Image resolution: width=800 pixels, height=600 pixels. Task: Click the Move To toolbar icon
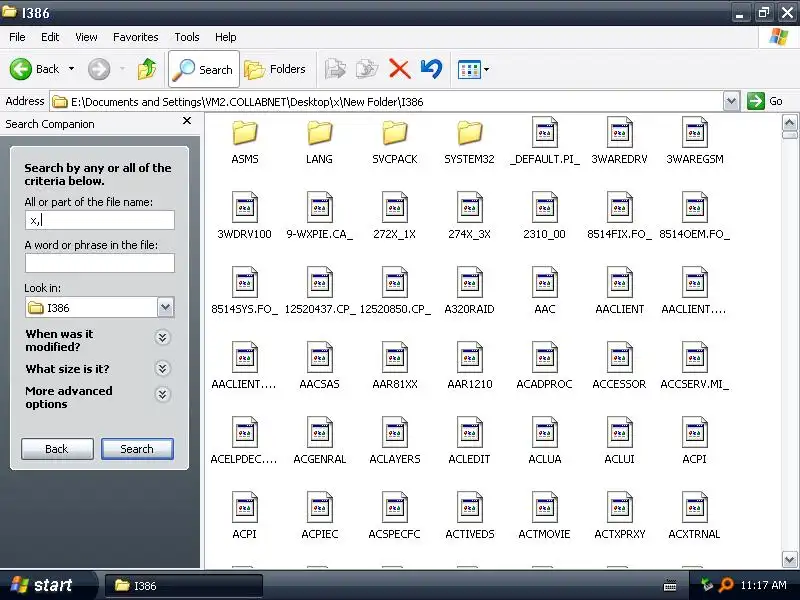coord(335,69)
